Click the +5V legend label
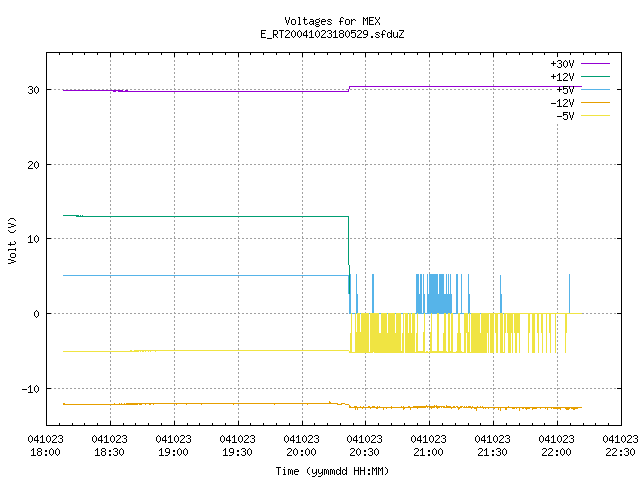The width and height of the screenshot is (640, 480). pyautogui.click(x=565, y=90)
